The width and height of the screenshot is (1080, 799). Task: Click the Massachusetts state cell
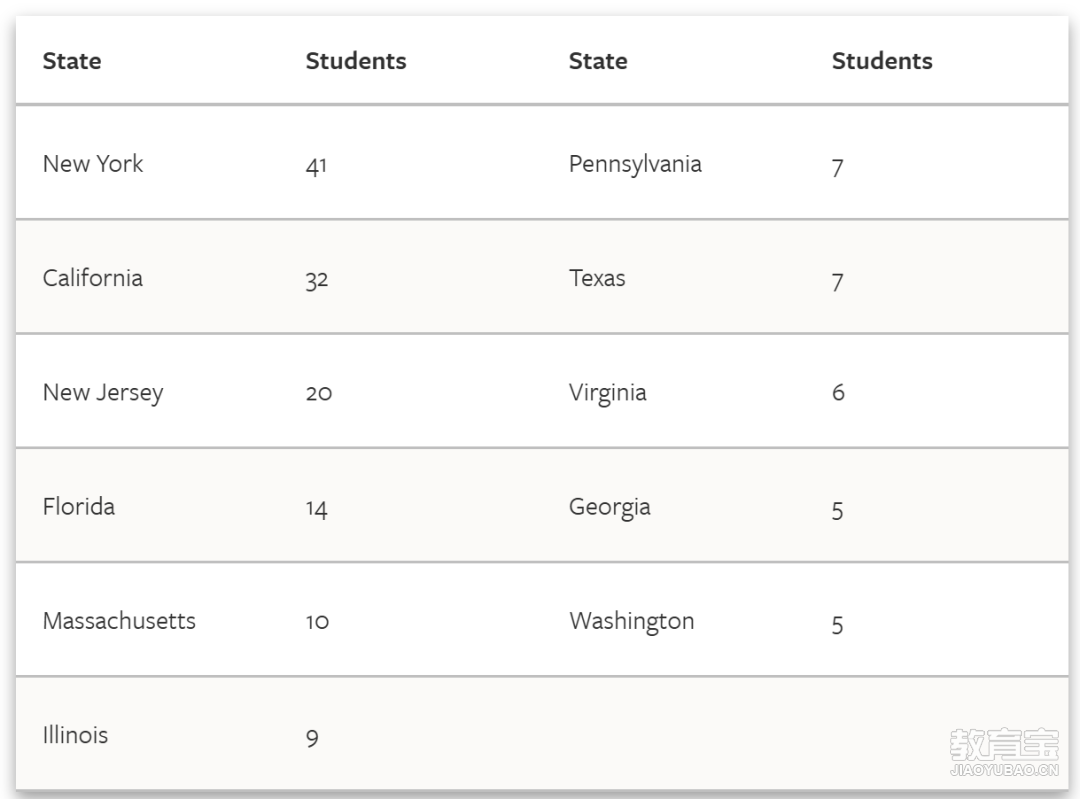(x=119, y=620)
